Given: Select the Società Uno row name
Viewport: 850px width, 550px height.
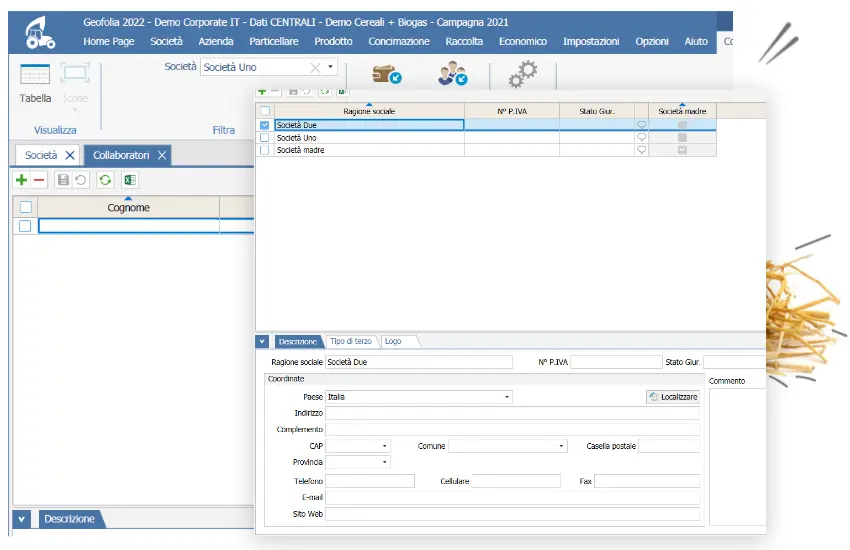Looking at the screenshot, I should point(297,138).
